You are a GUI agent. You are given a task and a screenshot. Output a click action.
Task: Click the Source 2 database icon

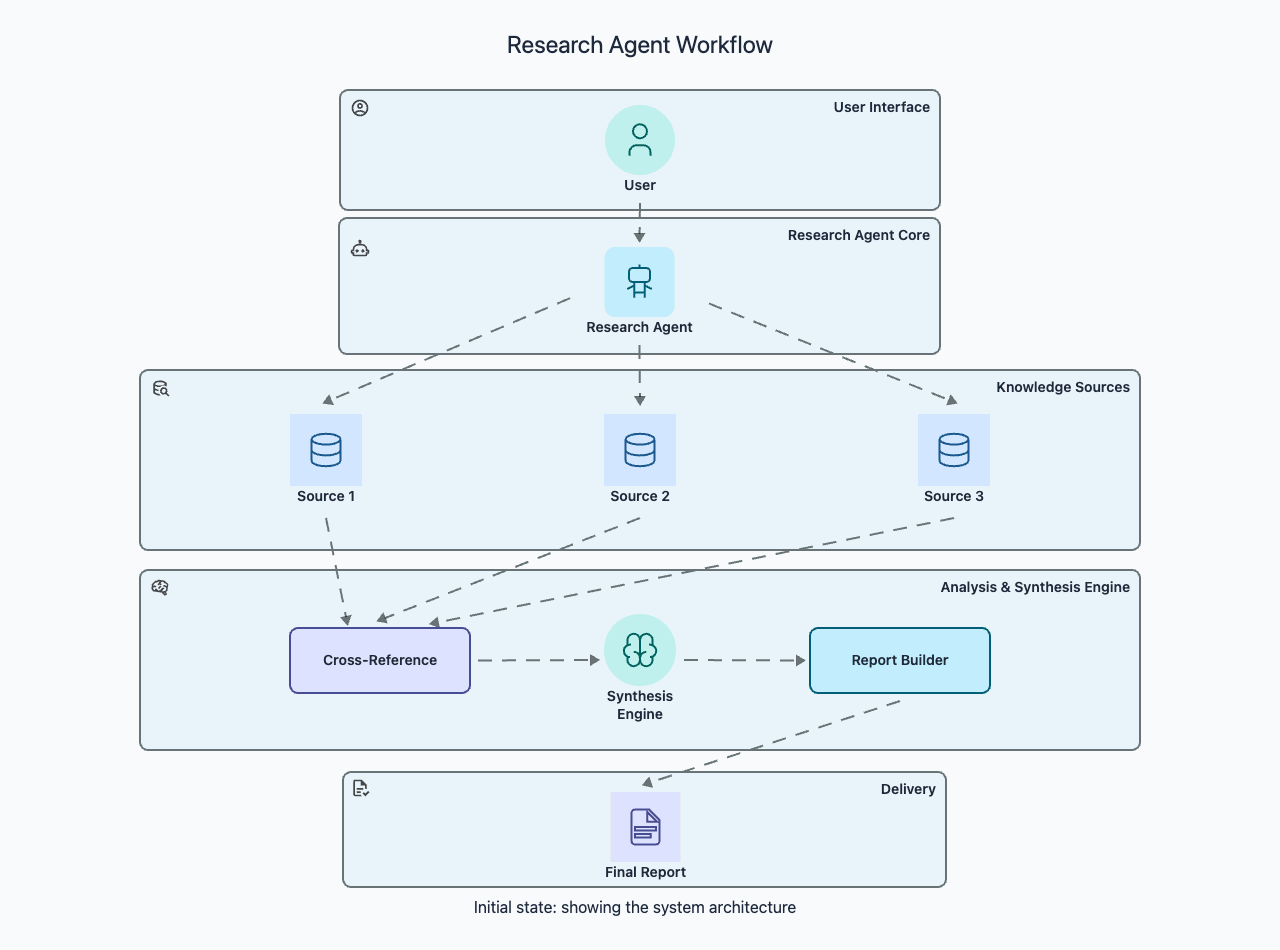(640, 450)
